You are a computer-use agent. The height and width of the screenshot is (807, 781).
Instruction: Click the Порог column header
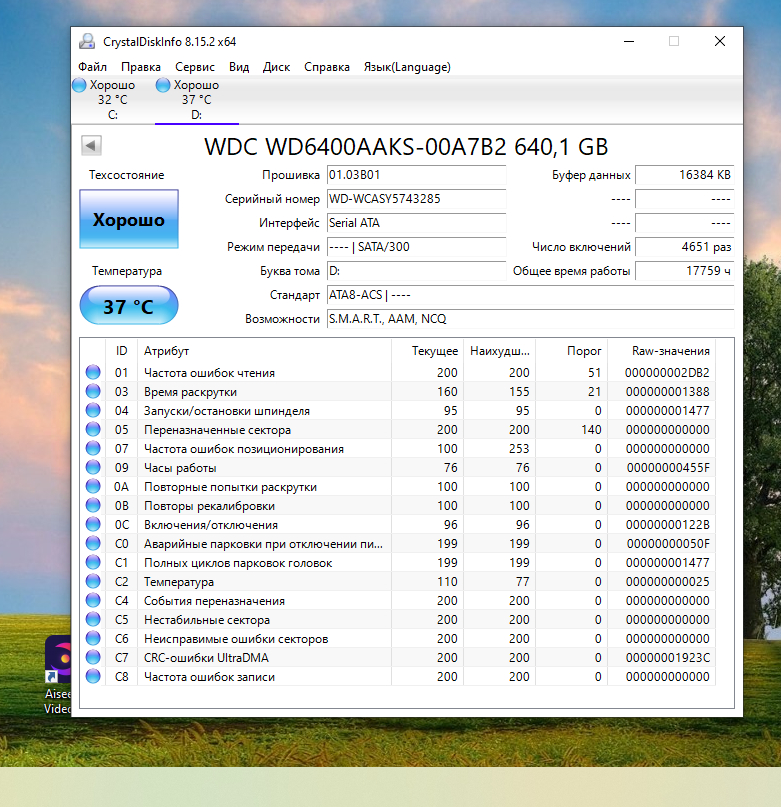tap(572, 351)
